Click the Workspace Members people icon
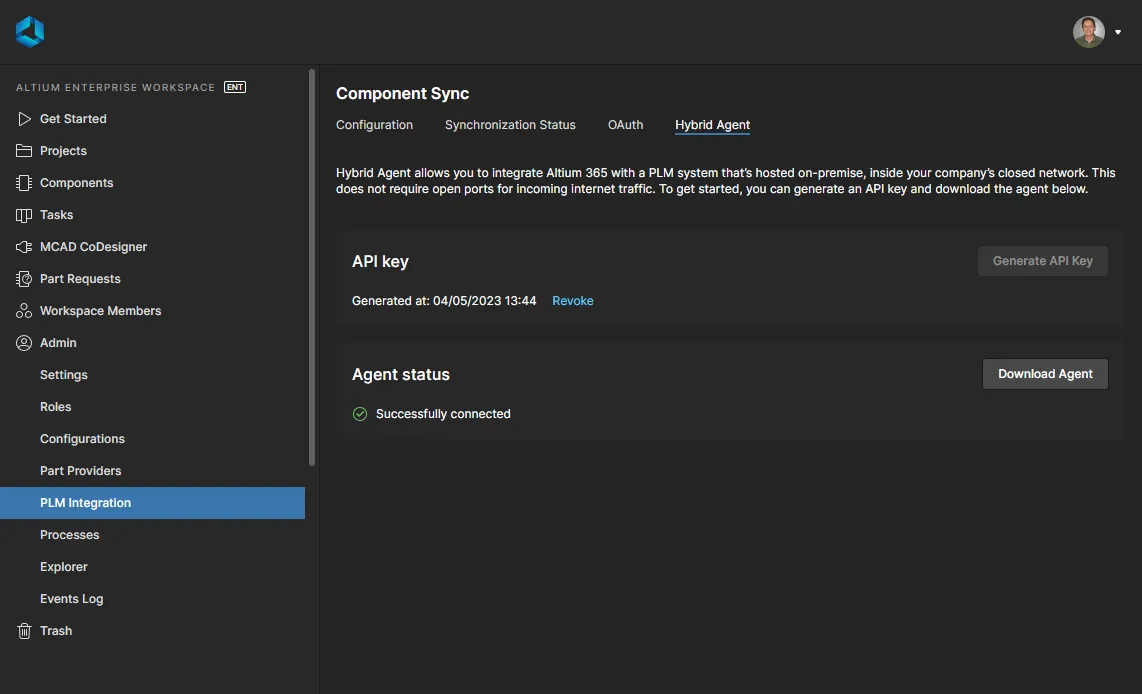 click(24, 311)
